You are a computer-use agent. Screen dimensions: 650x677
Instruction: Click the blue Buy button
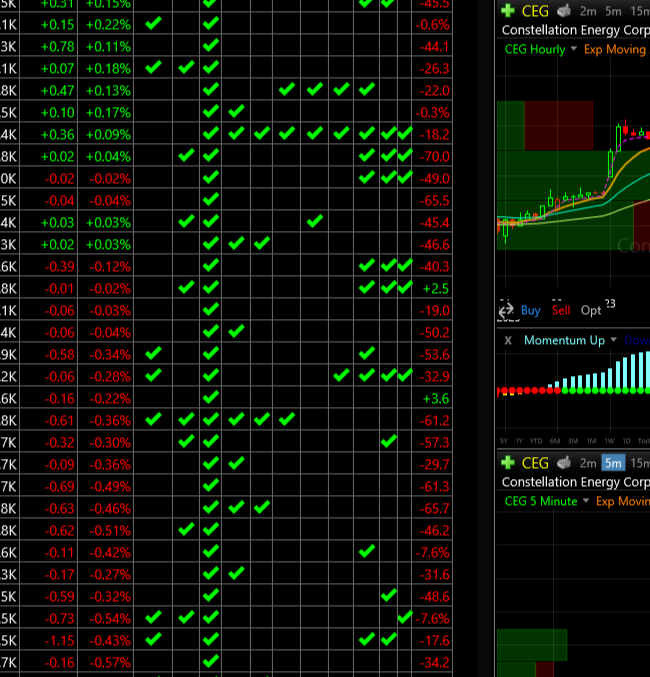530,310
